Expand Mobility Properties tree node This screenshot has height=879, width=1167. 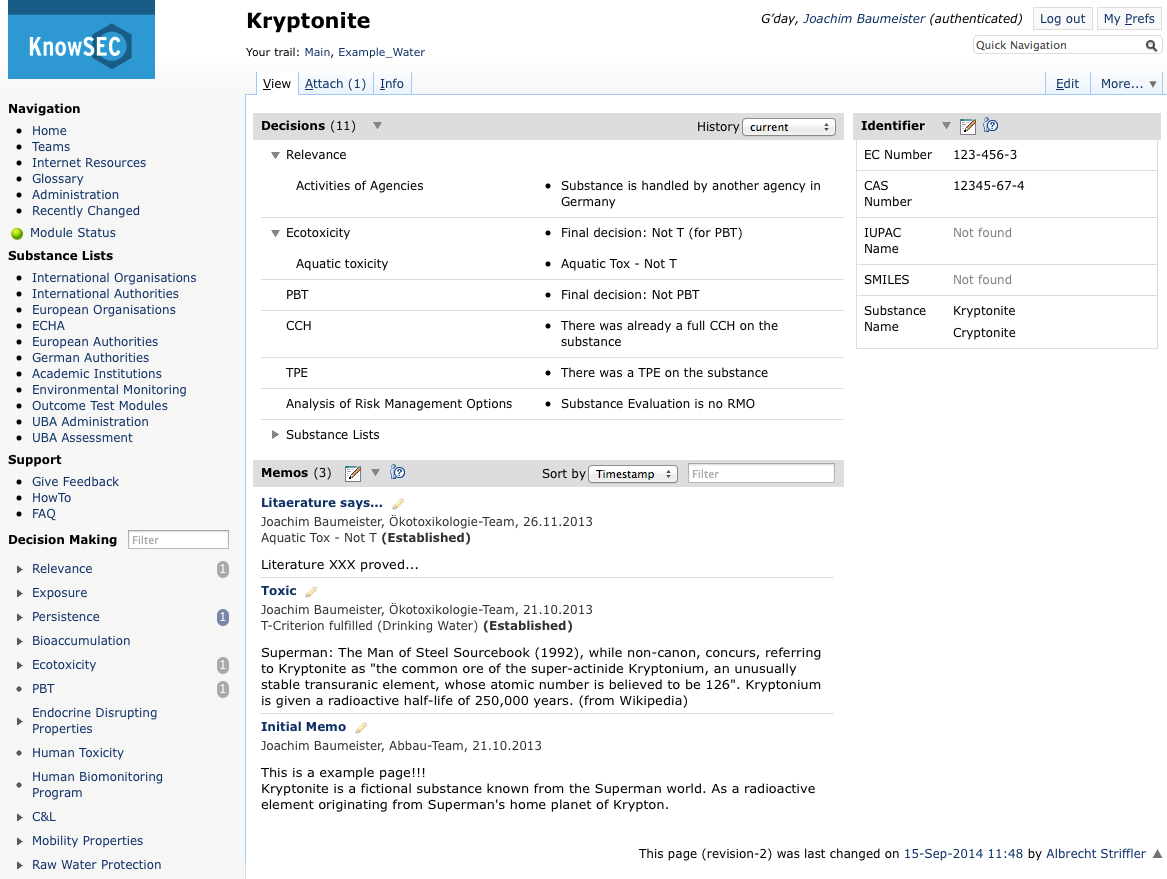(x=19, y=842)
